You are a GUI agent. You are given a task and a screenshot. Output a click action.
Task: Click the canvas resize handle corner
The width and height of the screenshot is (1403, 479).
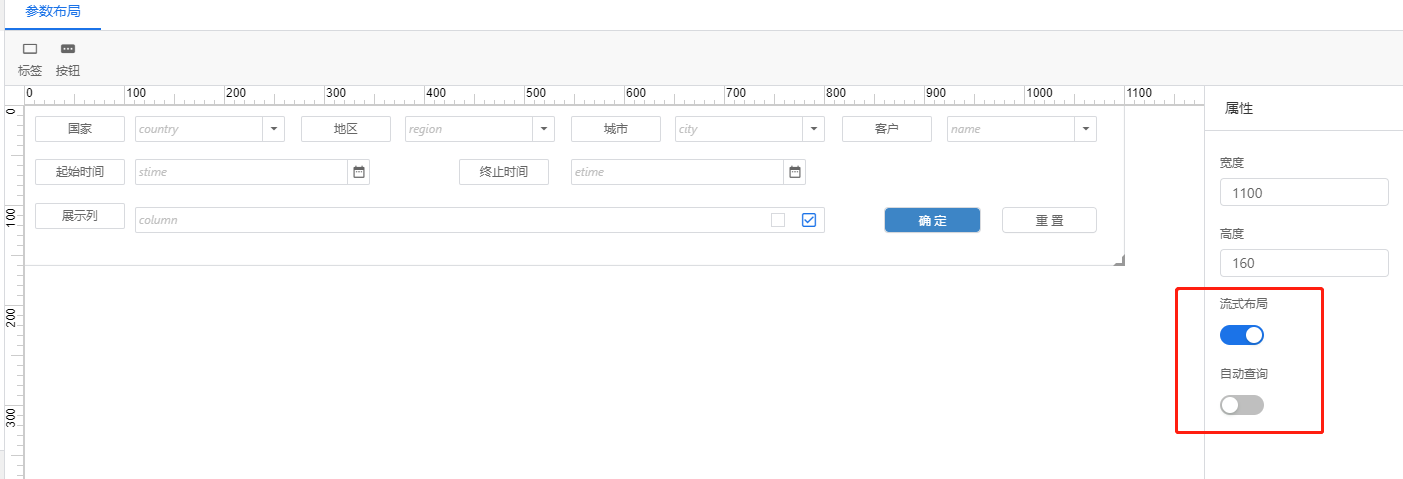(1119, 260)
